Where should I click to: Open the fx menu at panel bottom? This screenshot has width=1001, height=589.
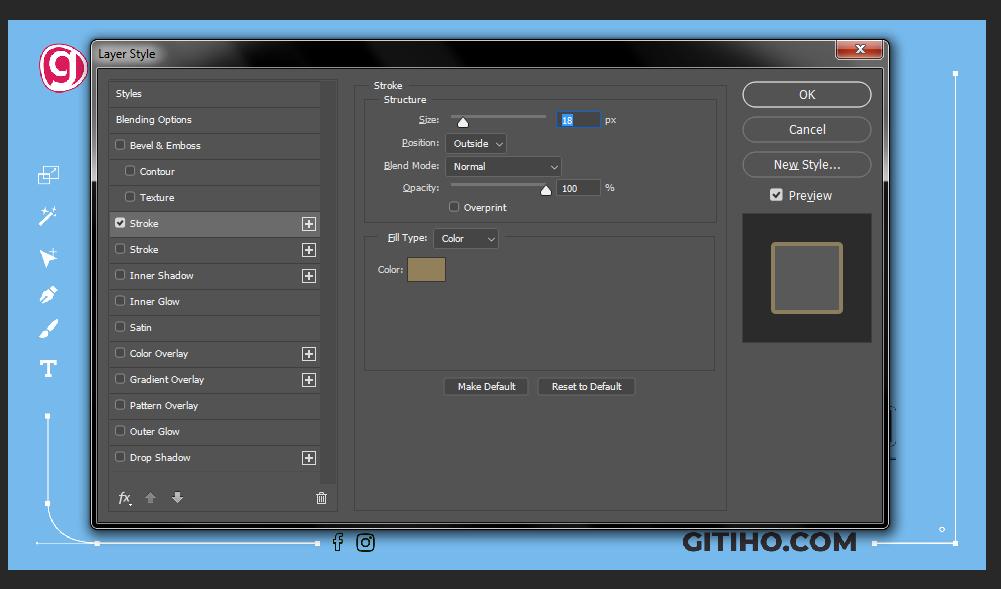tap(124, 497)
